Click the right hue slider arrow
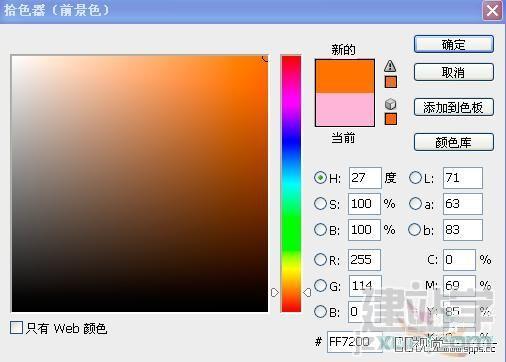The height and width of the screenshot is (362, 506). click(x=307, y=293)
